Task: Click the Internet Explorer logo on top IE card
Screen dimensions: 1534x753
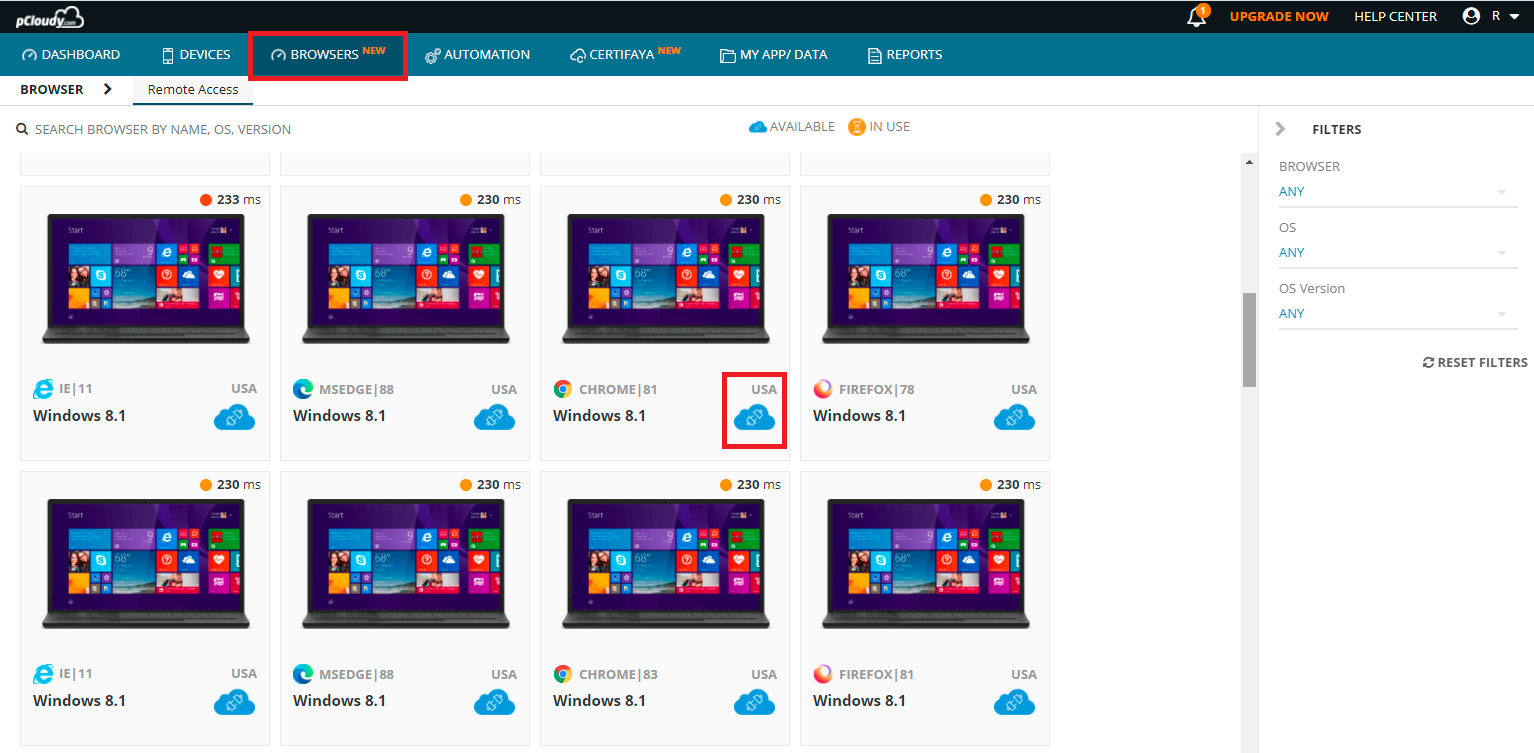Action: (x=43, y=389)
